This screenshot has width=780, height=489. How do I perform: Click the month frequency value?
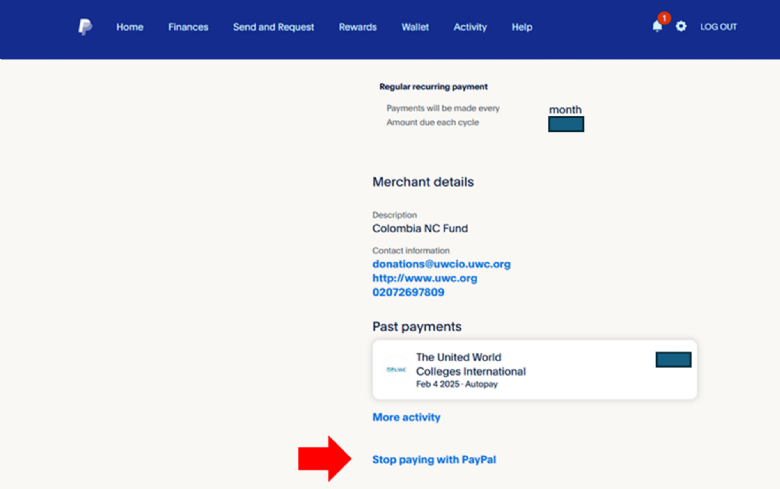[565, 109]
